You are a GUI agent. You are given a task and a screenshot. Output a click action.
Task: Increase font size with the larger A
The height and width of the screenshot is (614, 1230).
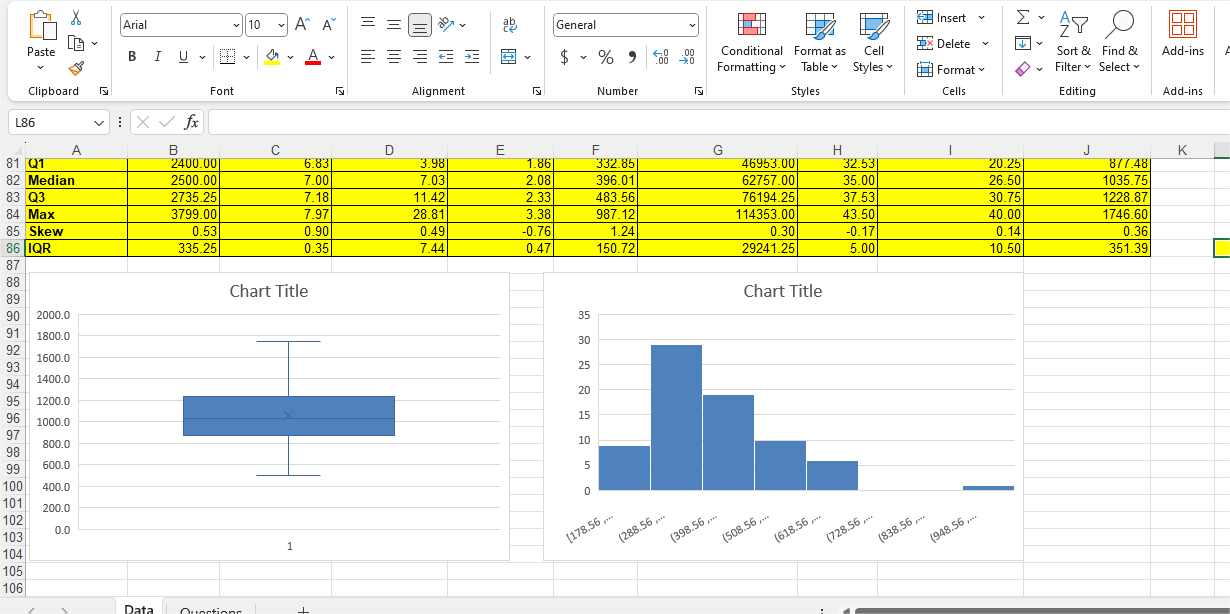(304, 24)
